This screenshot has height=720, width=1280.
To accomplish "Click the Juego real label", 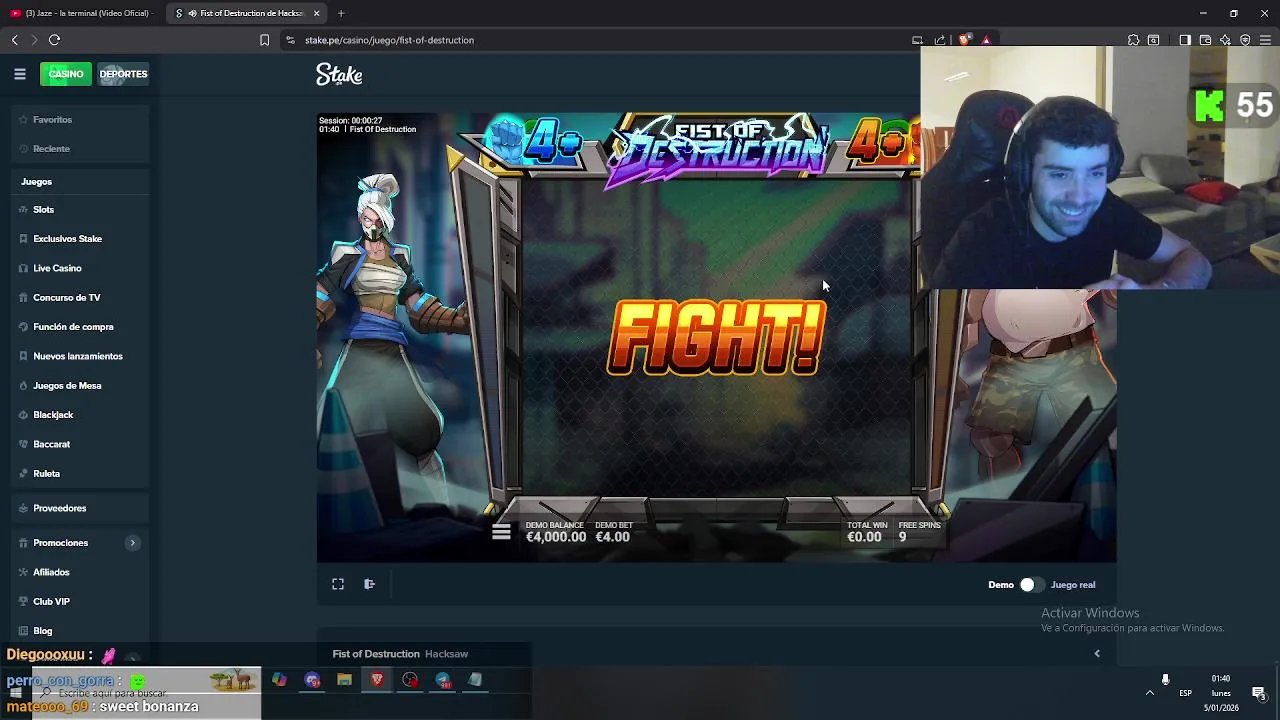I will coord(1073,585).
